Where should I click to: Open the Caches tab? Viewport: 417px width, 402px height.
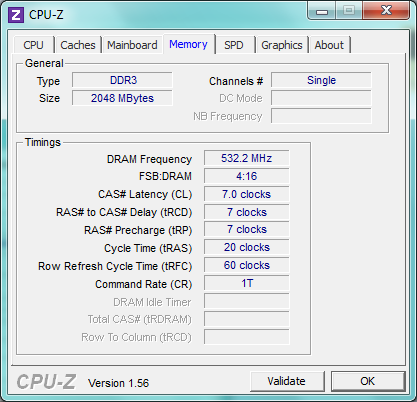[78, 45]
